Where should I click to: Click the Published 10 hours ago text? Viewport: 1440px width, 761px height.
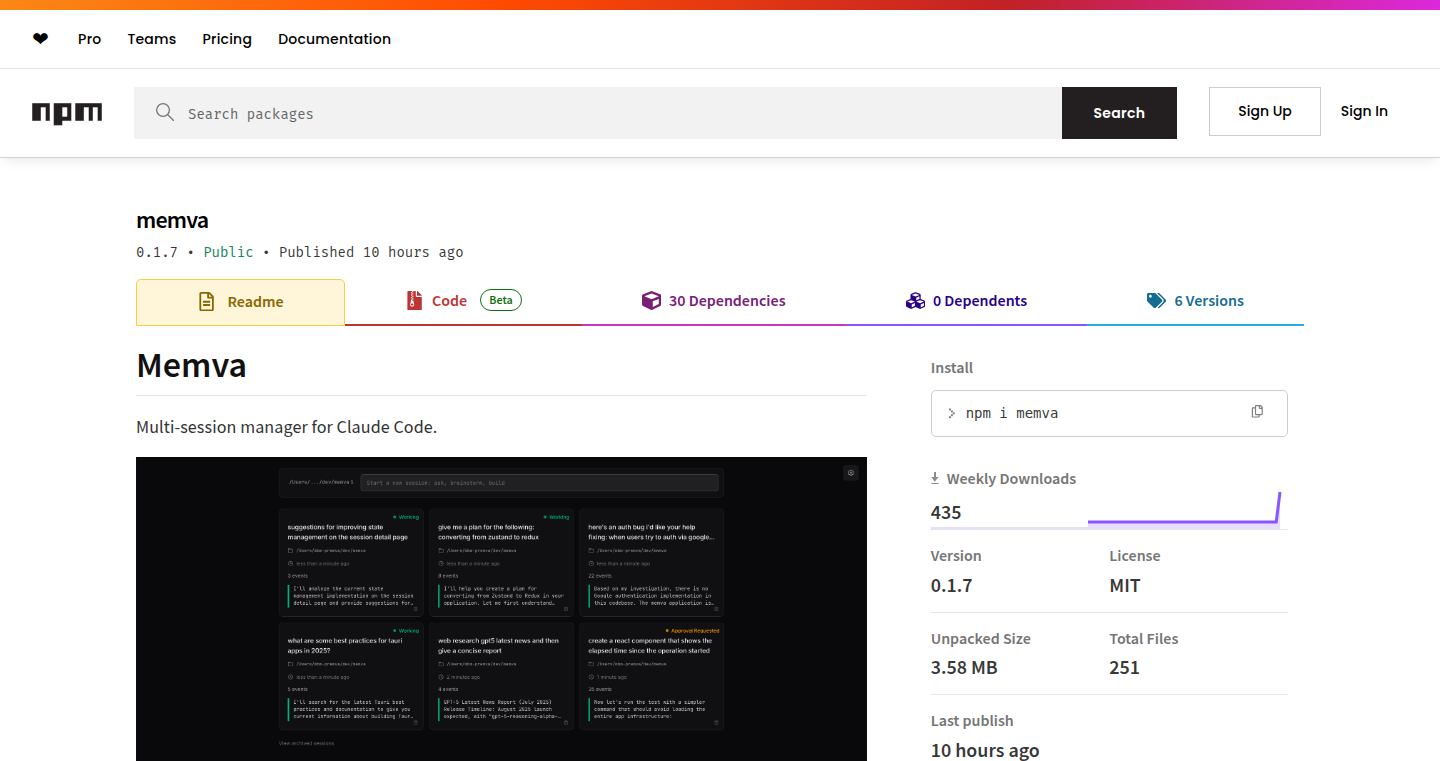pyautogui.click(x=371, y=252)
